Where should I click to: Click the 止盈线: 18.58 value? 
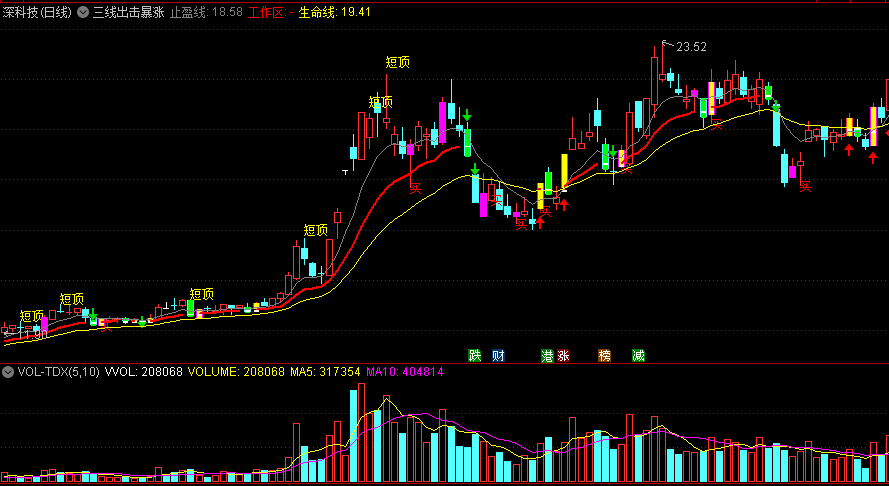pos(206,12)
